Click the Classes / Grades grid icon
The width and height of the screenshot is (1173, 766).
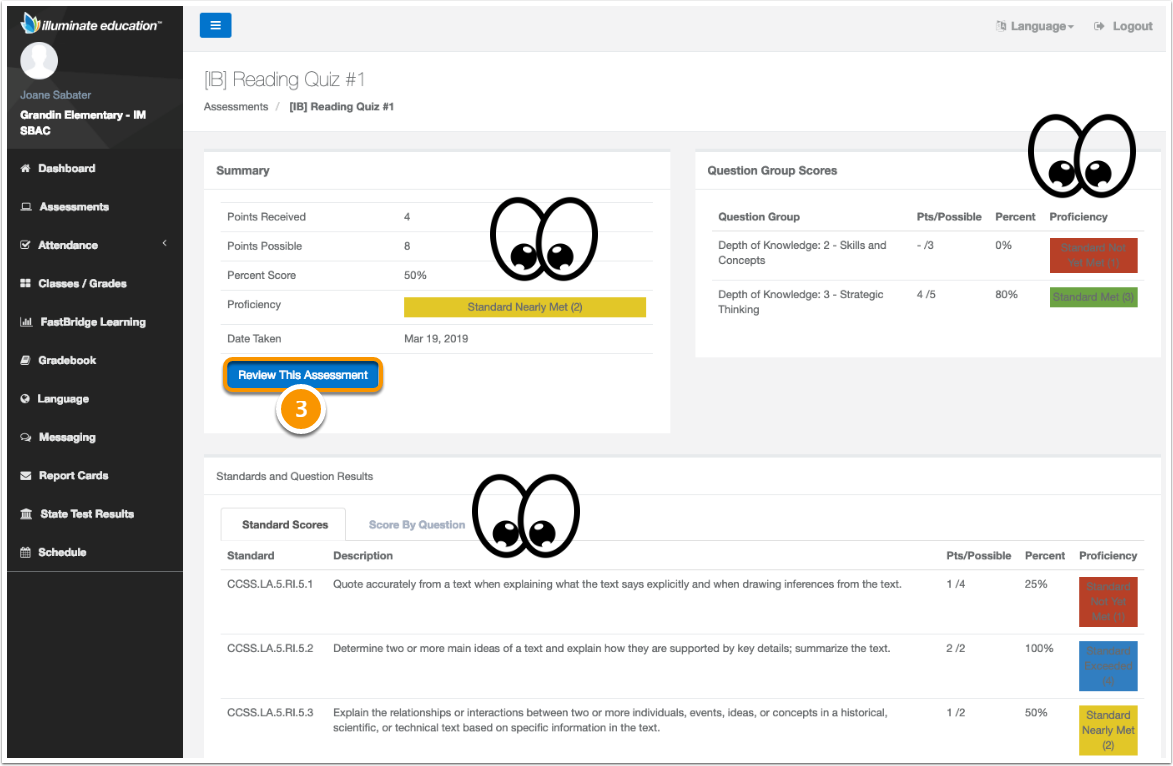[x=25, y=284]
